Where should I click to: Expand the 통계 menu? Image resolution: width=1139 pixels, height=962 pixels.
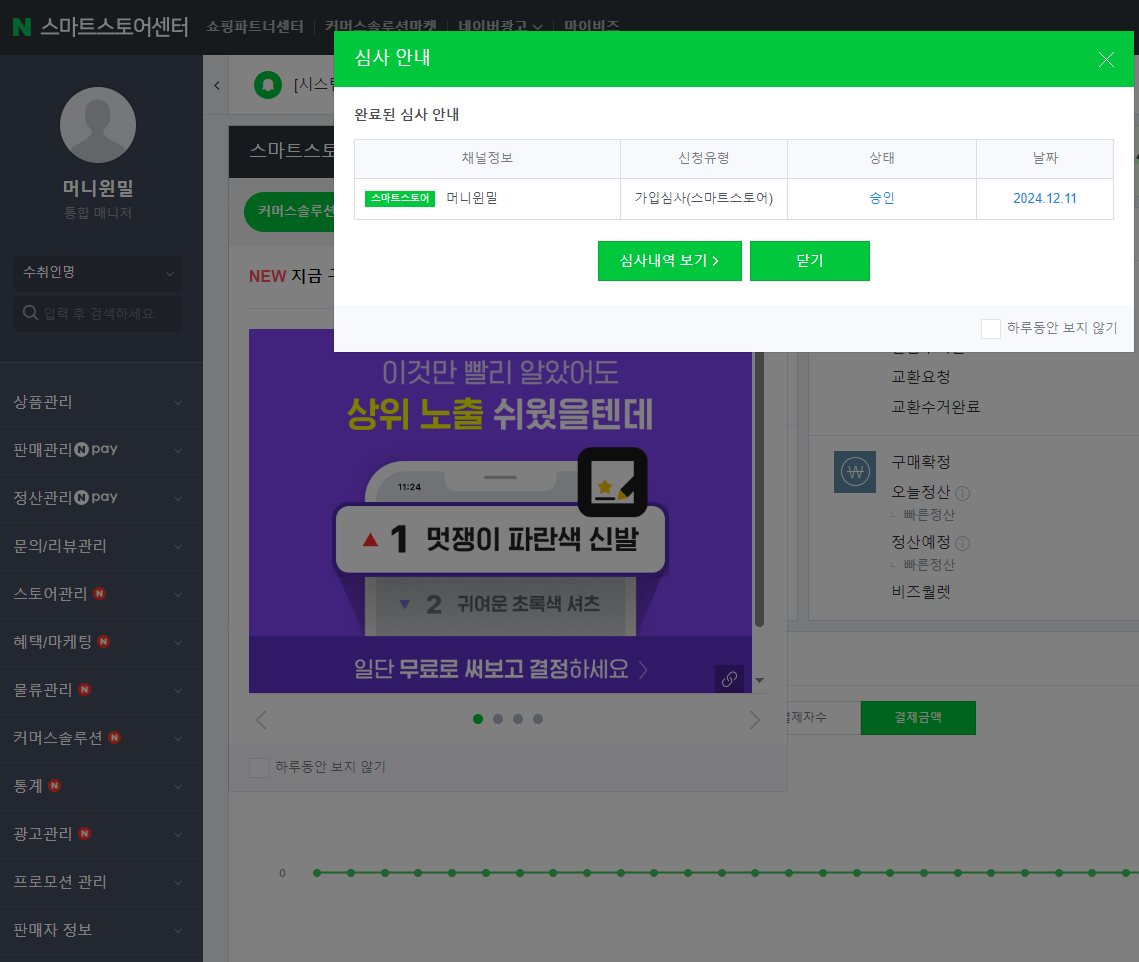pos(101,785)
